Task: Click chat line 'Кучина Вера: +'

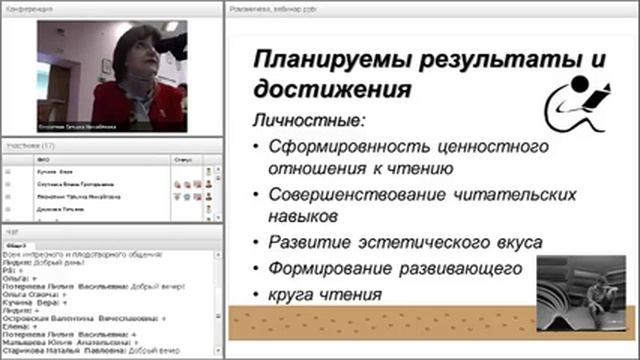Action: pos(35,302)
